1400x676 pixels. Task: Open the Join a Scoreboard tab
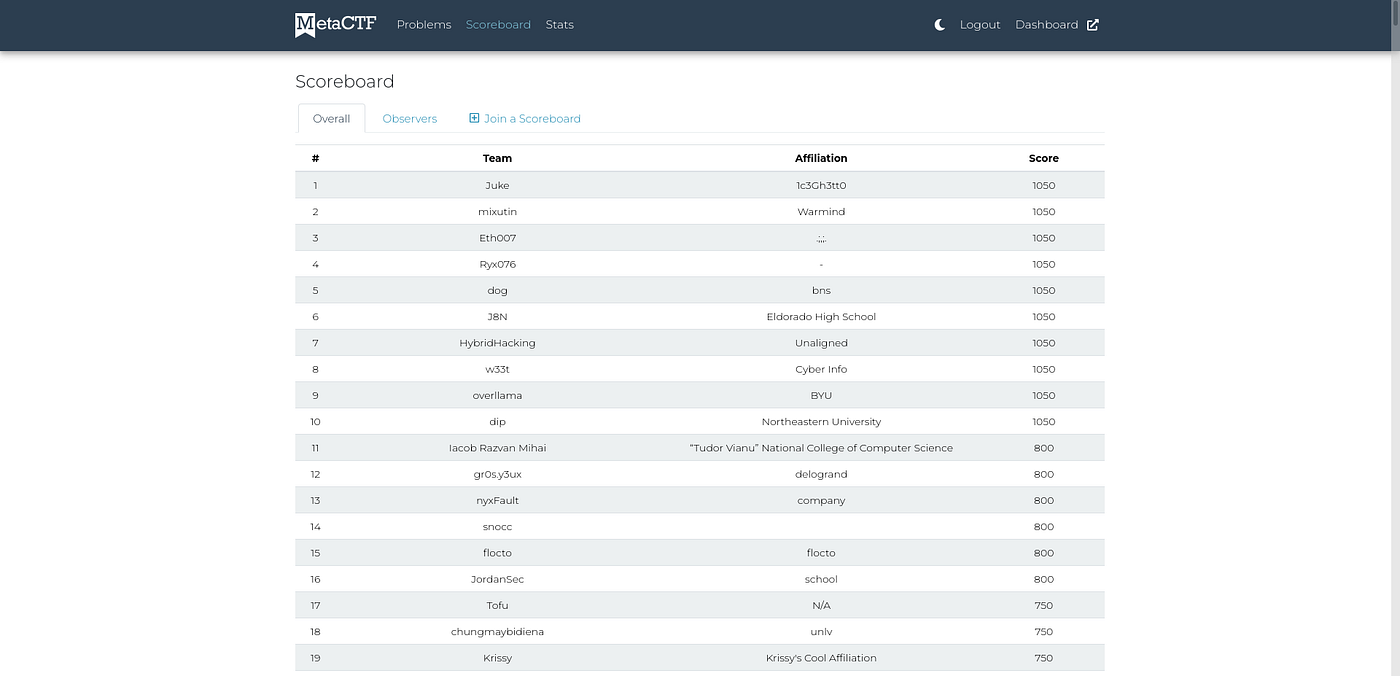coord(525,118)
